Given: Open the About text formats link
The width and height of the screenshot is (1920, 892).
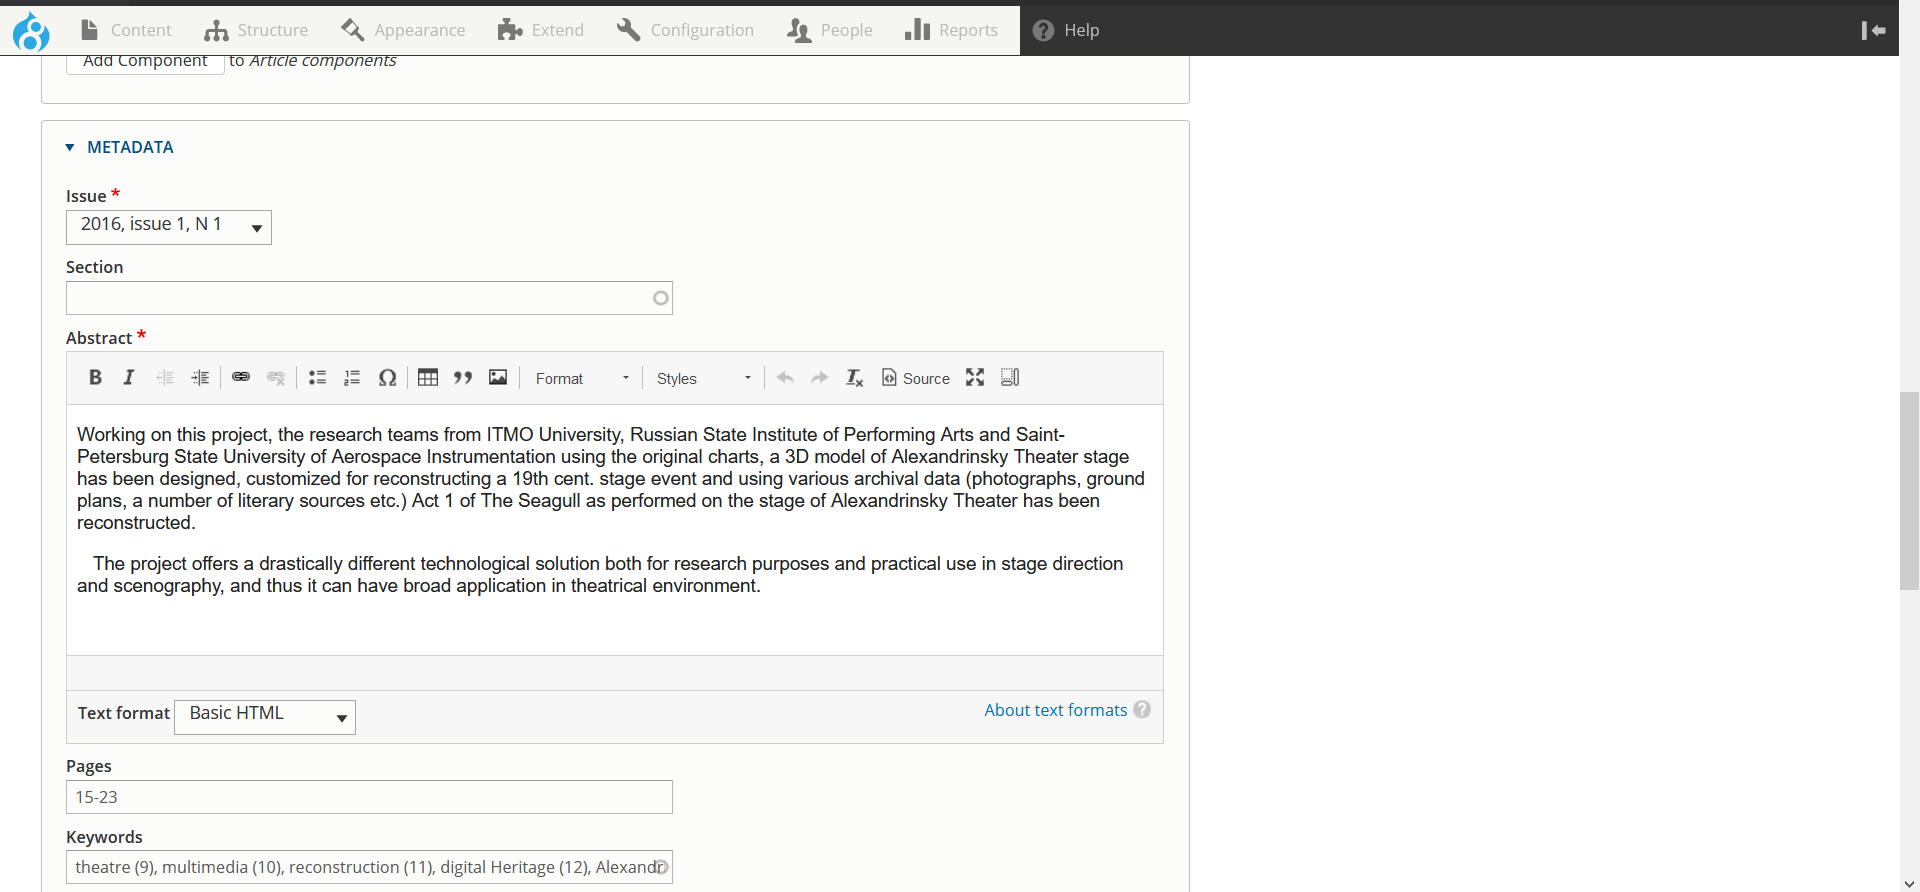Looking at the screenshot, I should [1055, 710].
